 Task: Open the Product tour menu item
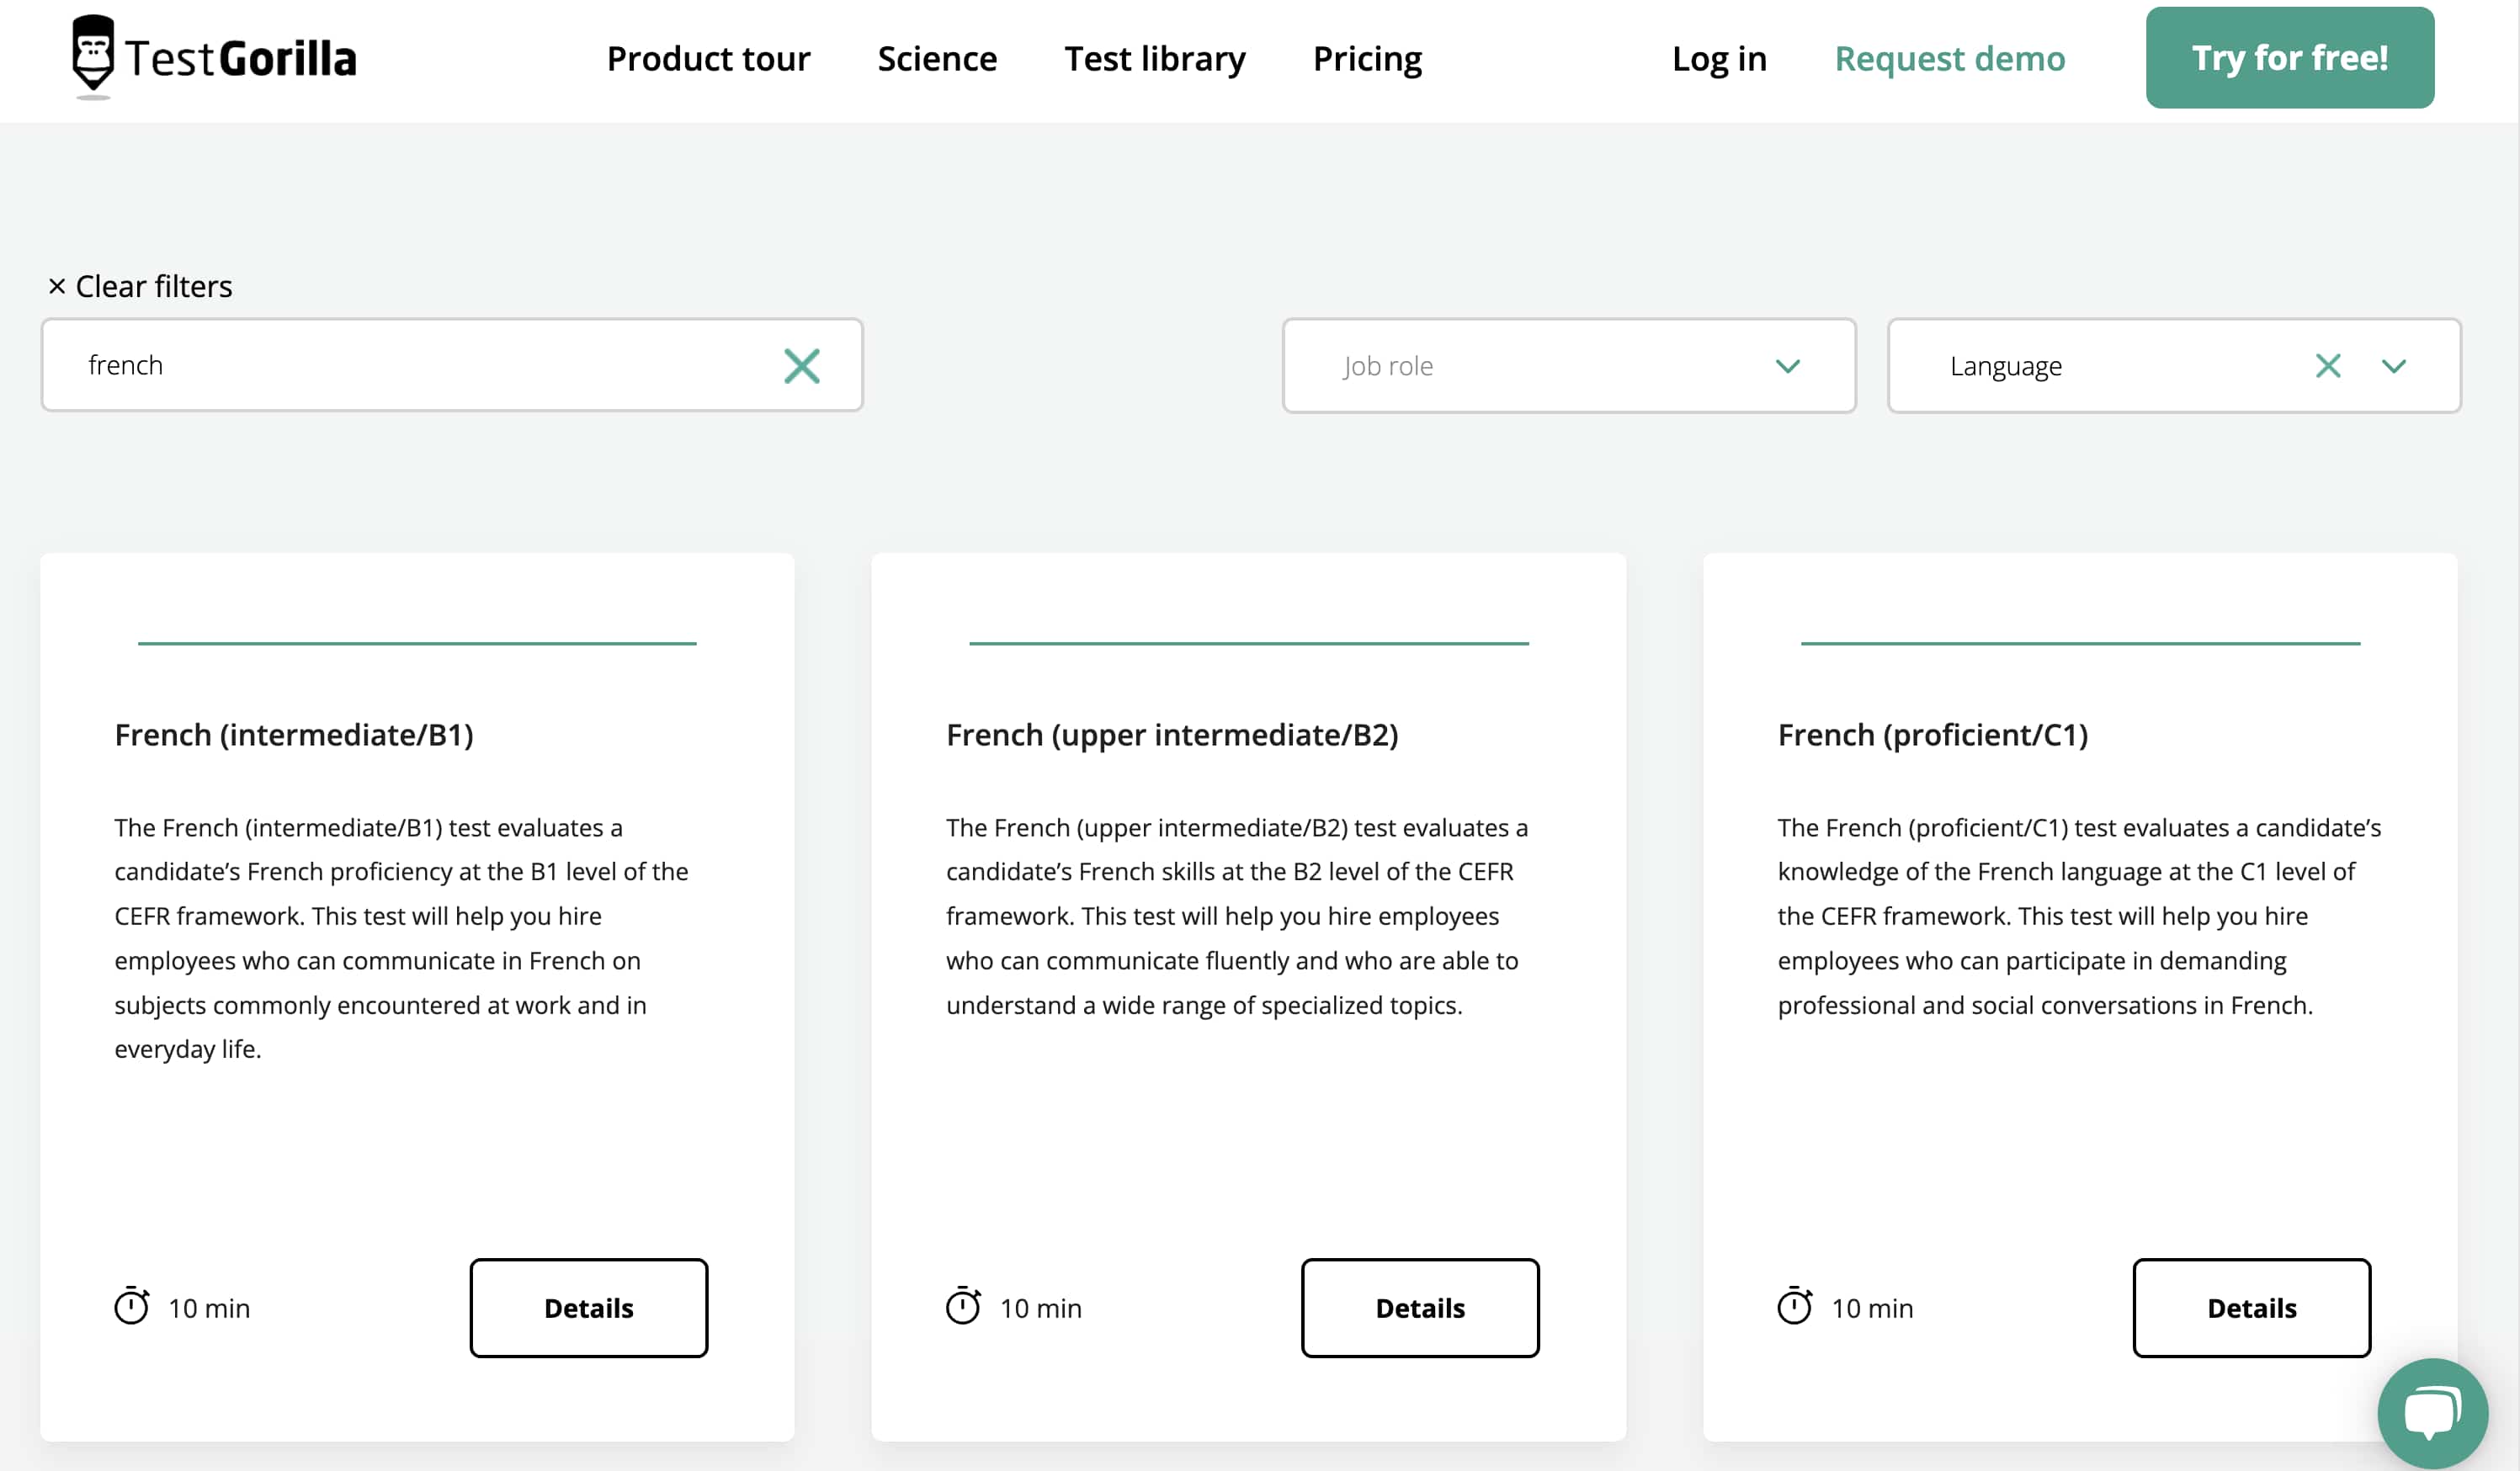[x=708, y=59]
